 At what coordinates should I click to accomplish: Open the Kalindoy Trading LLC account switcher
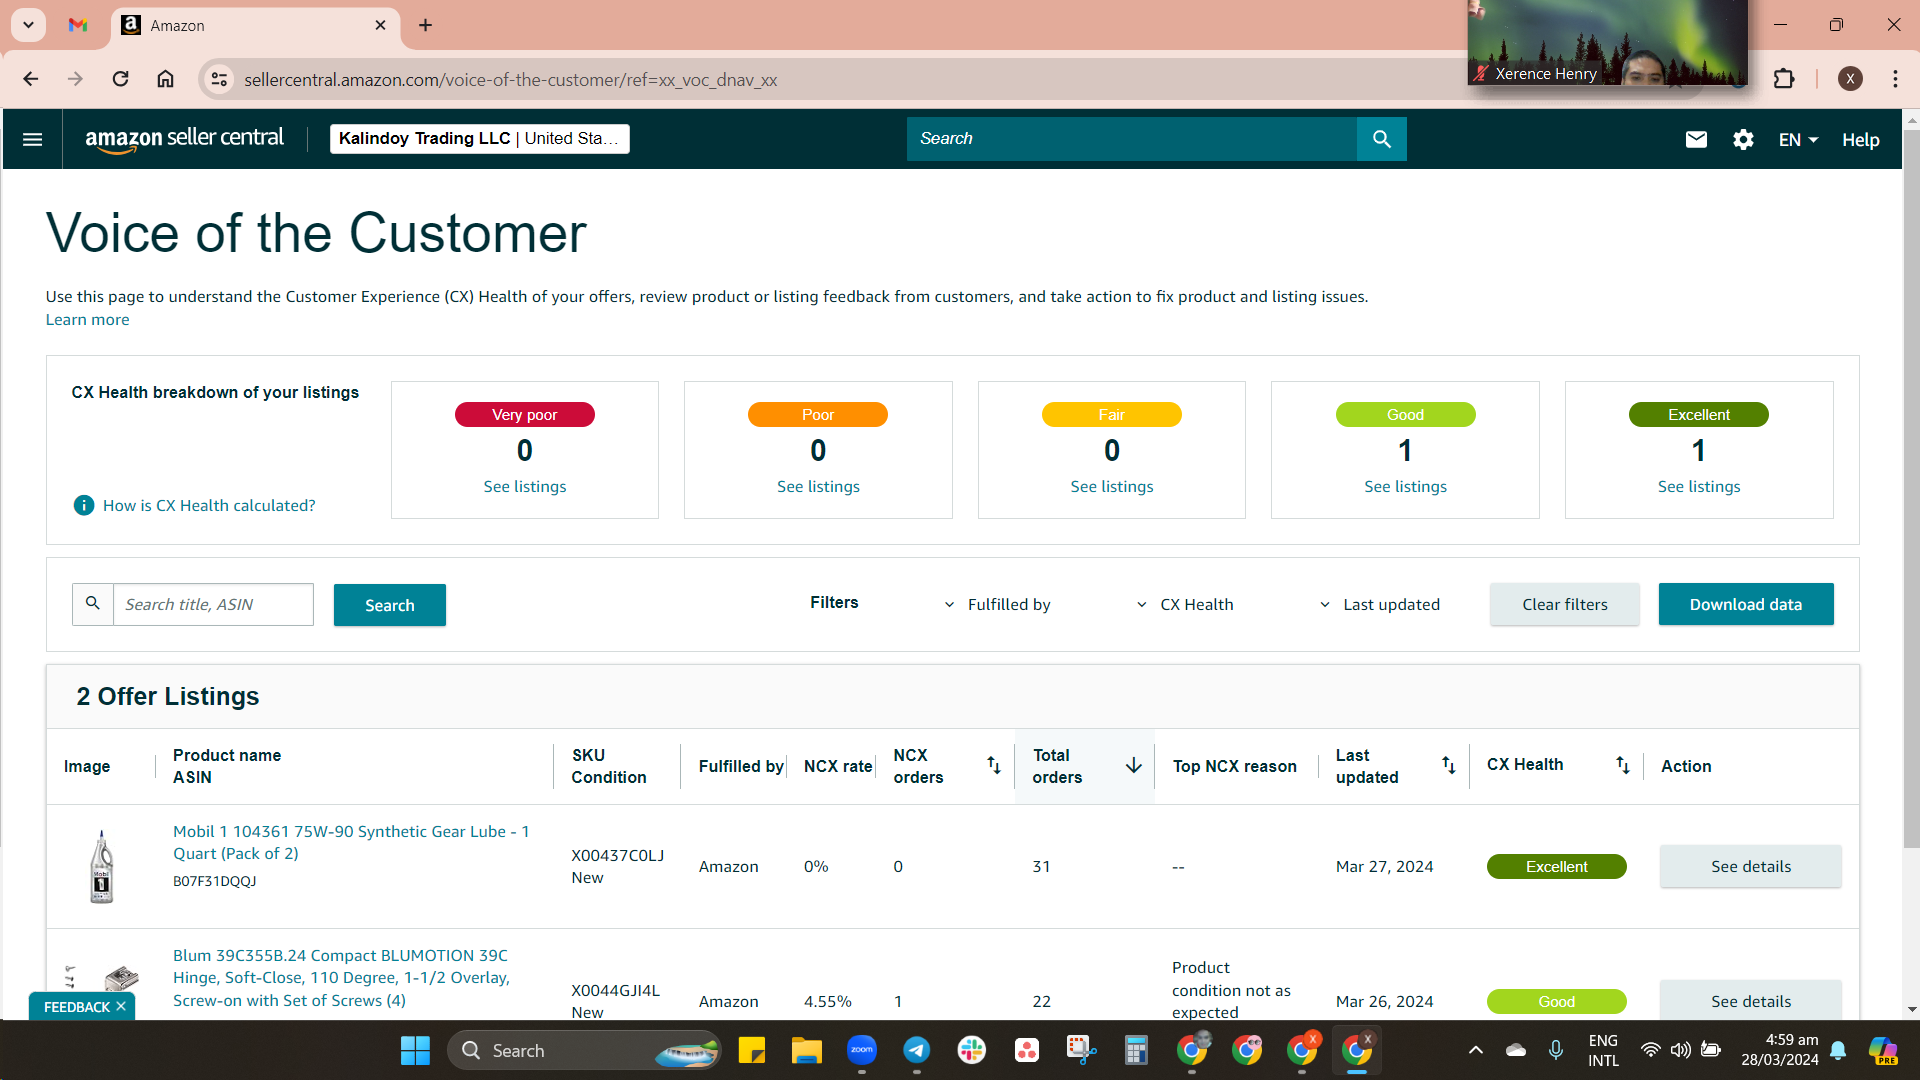click(x=480, y=139)
